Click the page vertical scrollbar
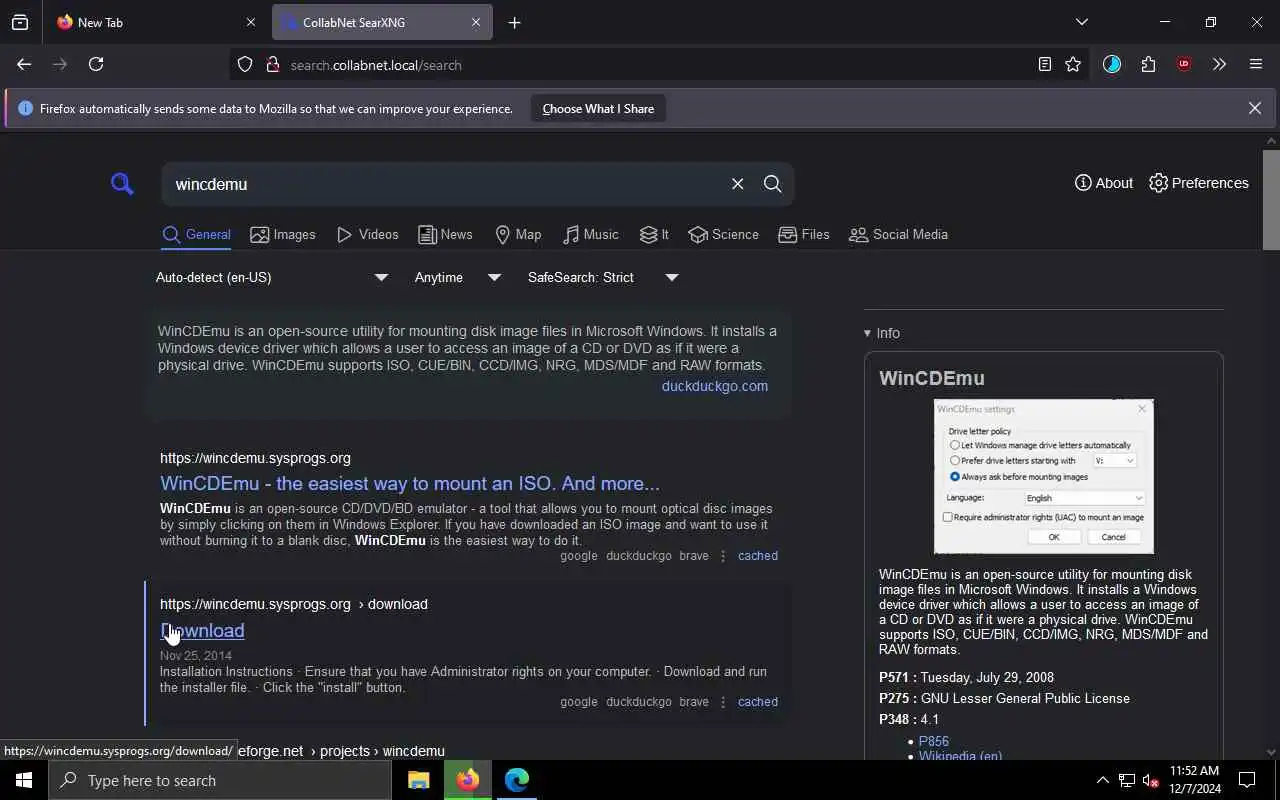The width and height of the screenshot is (1280, 800). click(1271, 200)
